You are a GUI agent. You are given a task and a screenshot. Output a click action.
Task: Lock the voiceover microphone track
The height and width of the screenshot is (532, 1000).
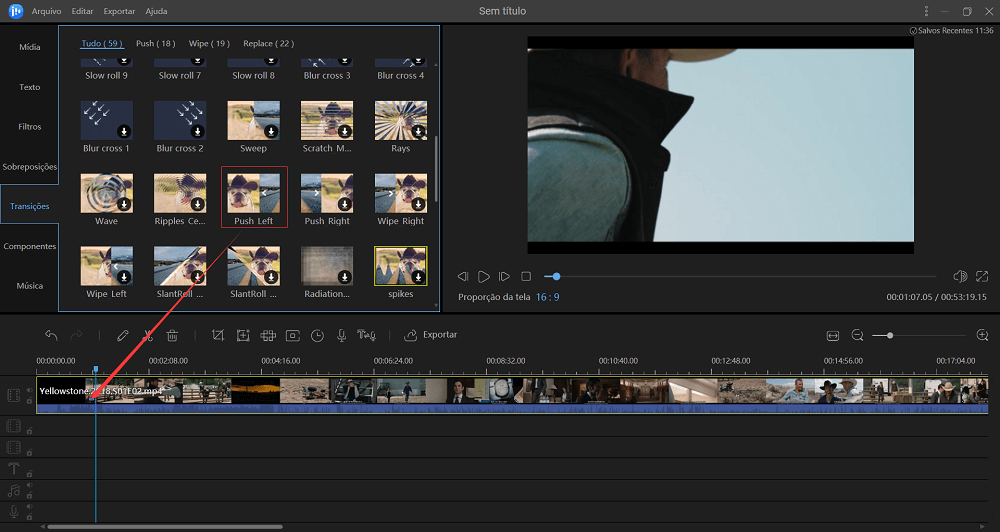pos(29,517)
